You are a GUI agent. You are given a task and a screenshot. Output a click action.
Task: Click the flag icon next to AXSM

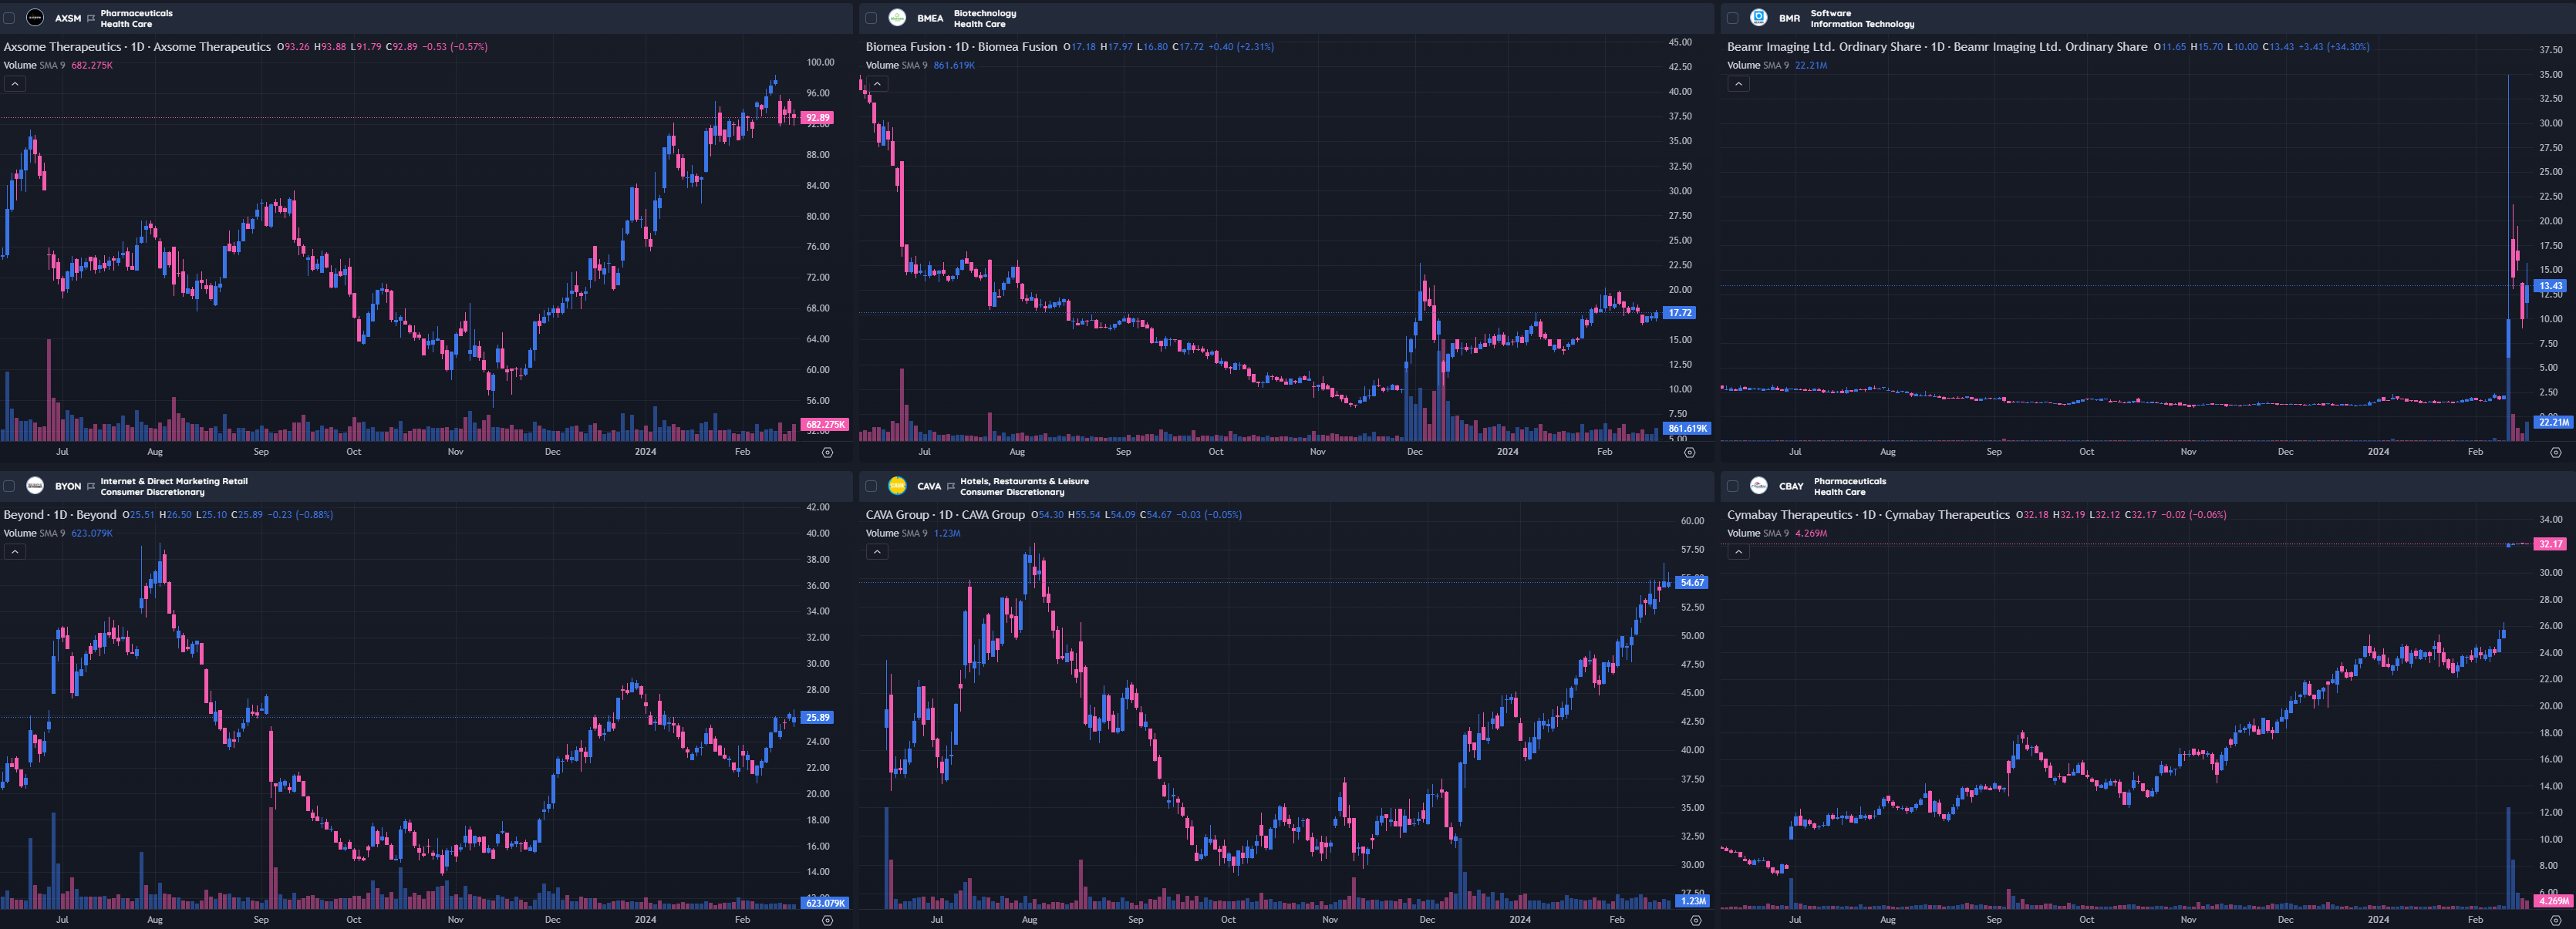click(x=91, y=18)
